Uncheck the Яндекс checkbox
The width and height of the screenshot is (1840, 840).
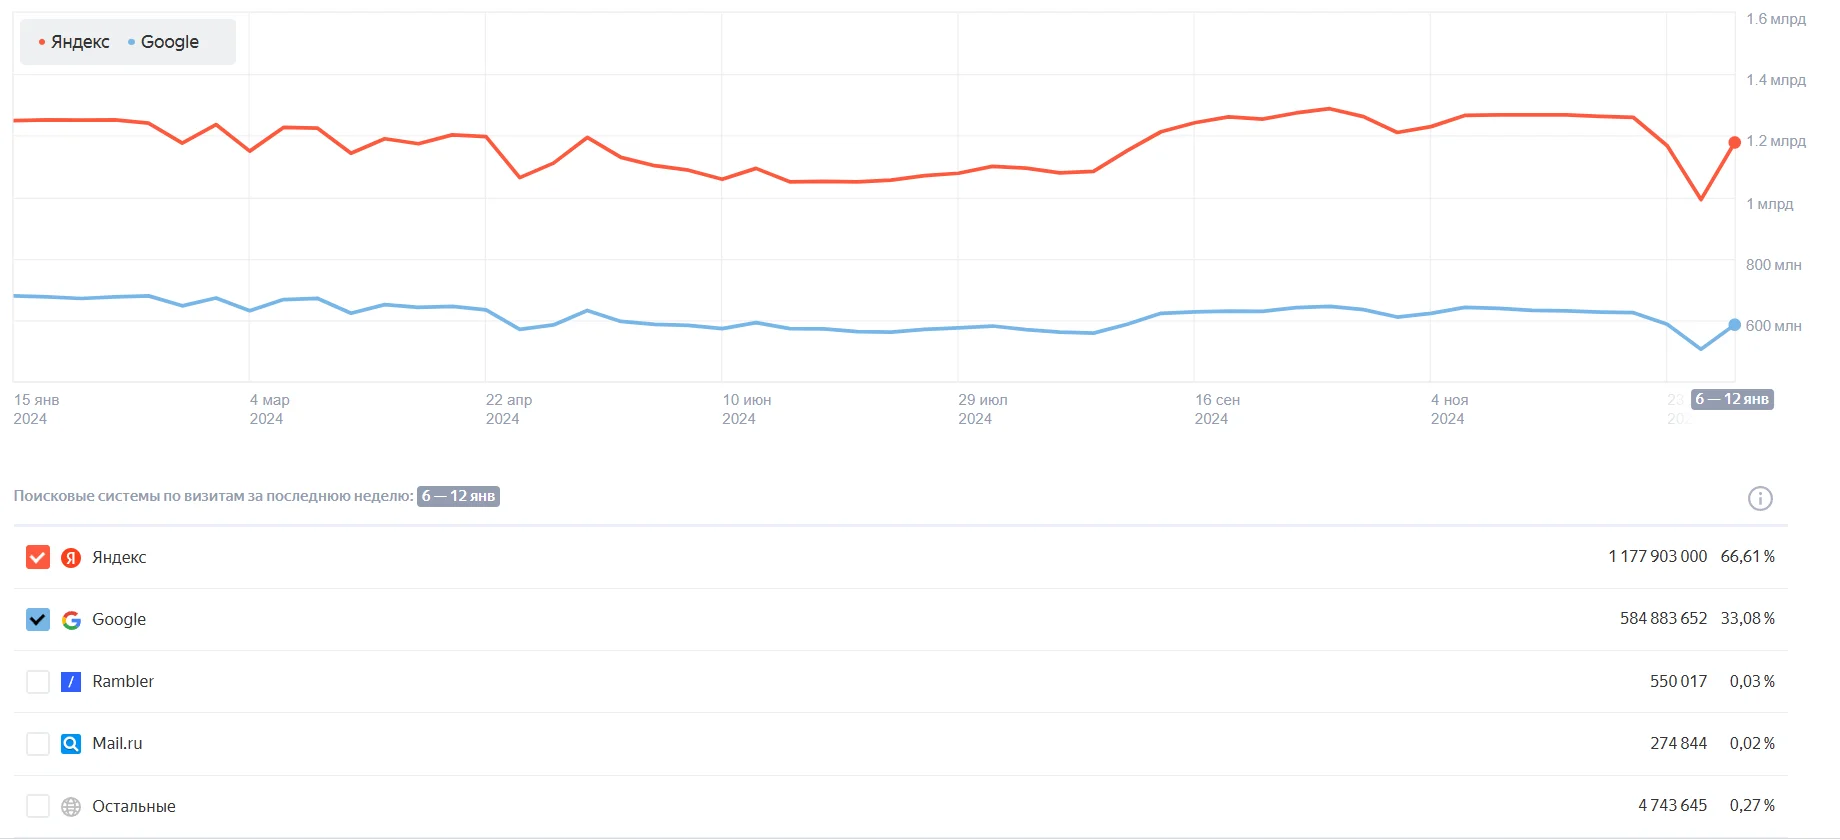pos(38,557)
